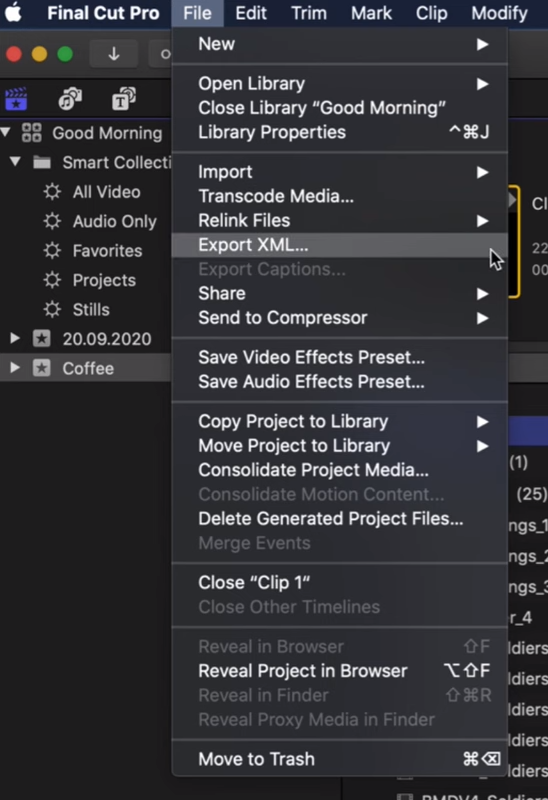Show the Libraries sidebar clapperboard icon
Screen dimensions: 548x800
click(16, 99)
